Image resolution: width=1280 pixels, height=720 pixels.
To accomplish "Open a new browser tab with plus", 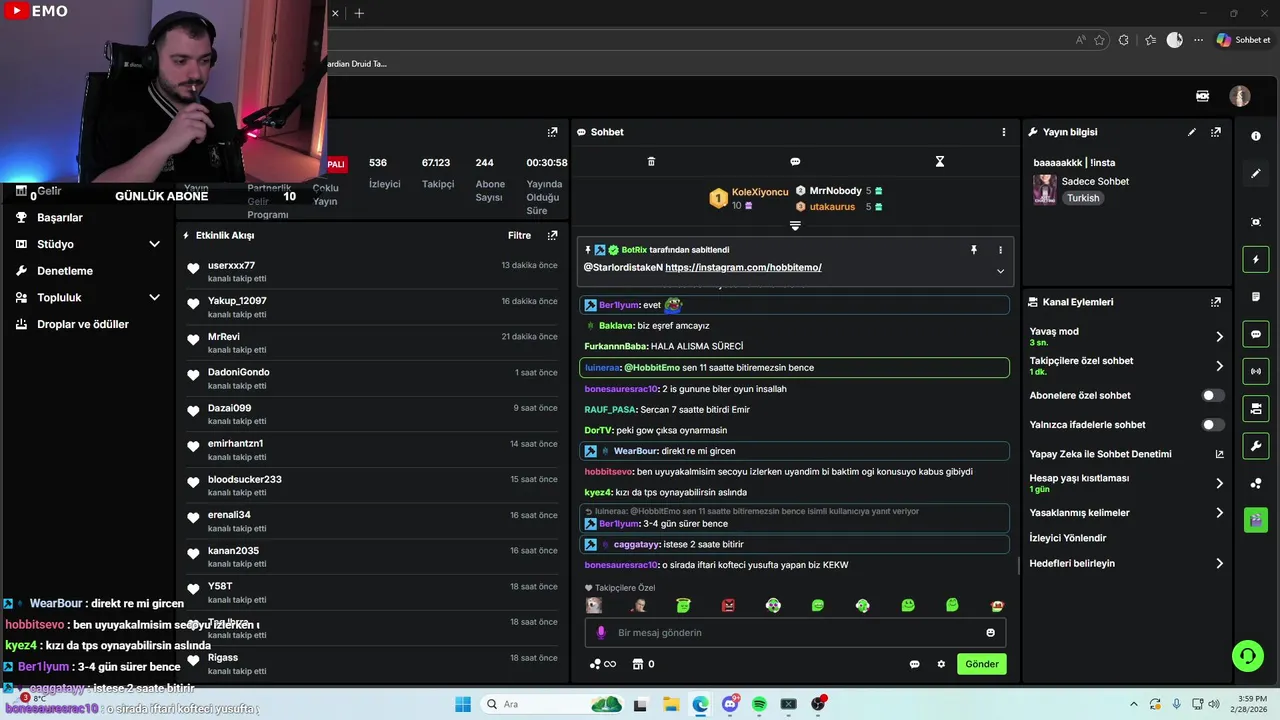I will click(359, 13).
